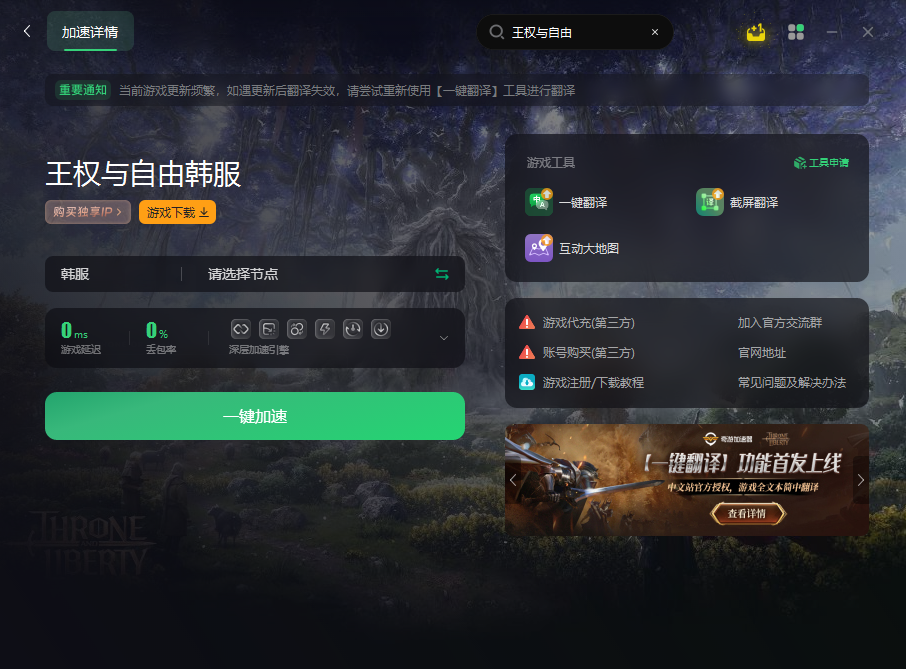
Task: Toggle the circular download arrow engine icon
Action: [381, 329]
